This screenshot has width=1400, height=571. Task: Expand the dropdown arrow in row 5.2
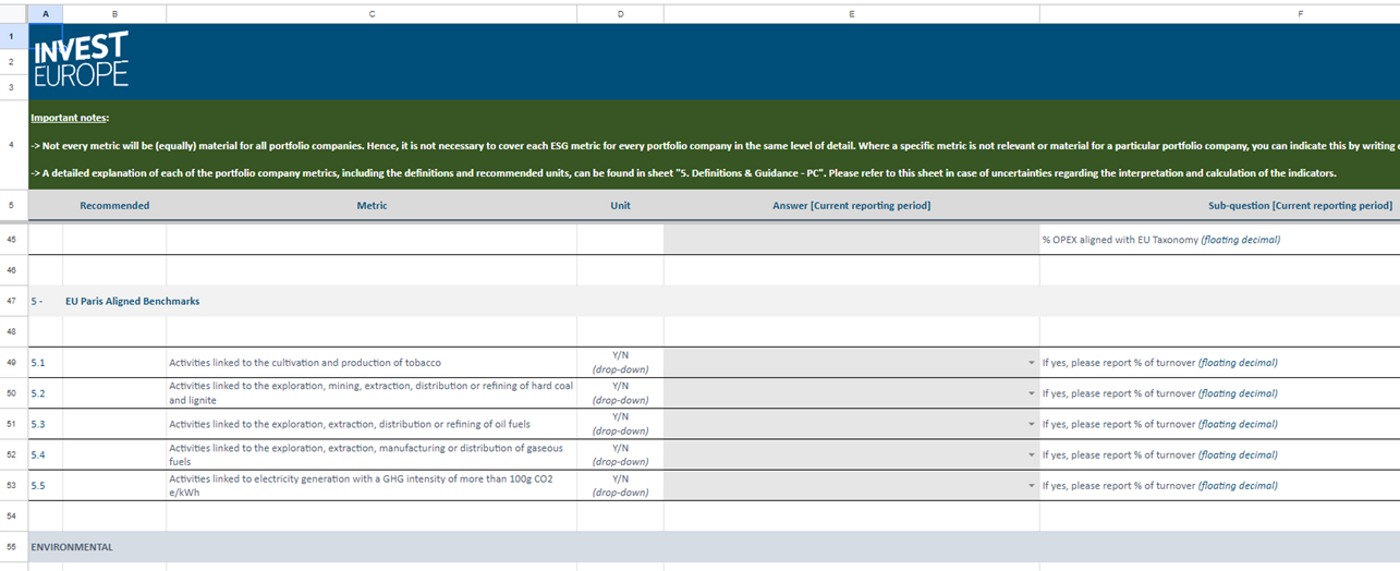tap(1031, 393)
